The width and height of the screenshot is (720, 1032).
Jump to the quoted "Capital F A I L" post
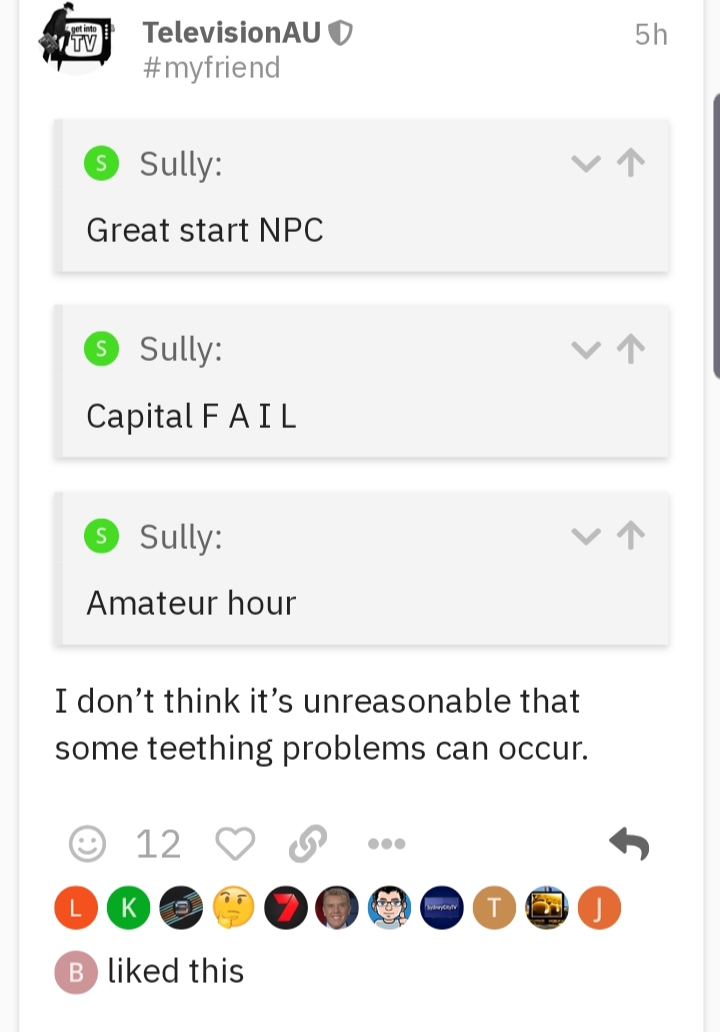click(x=631, y=349)
